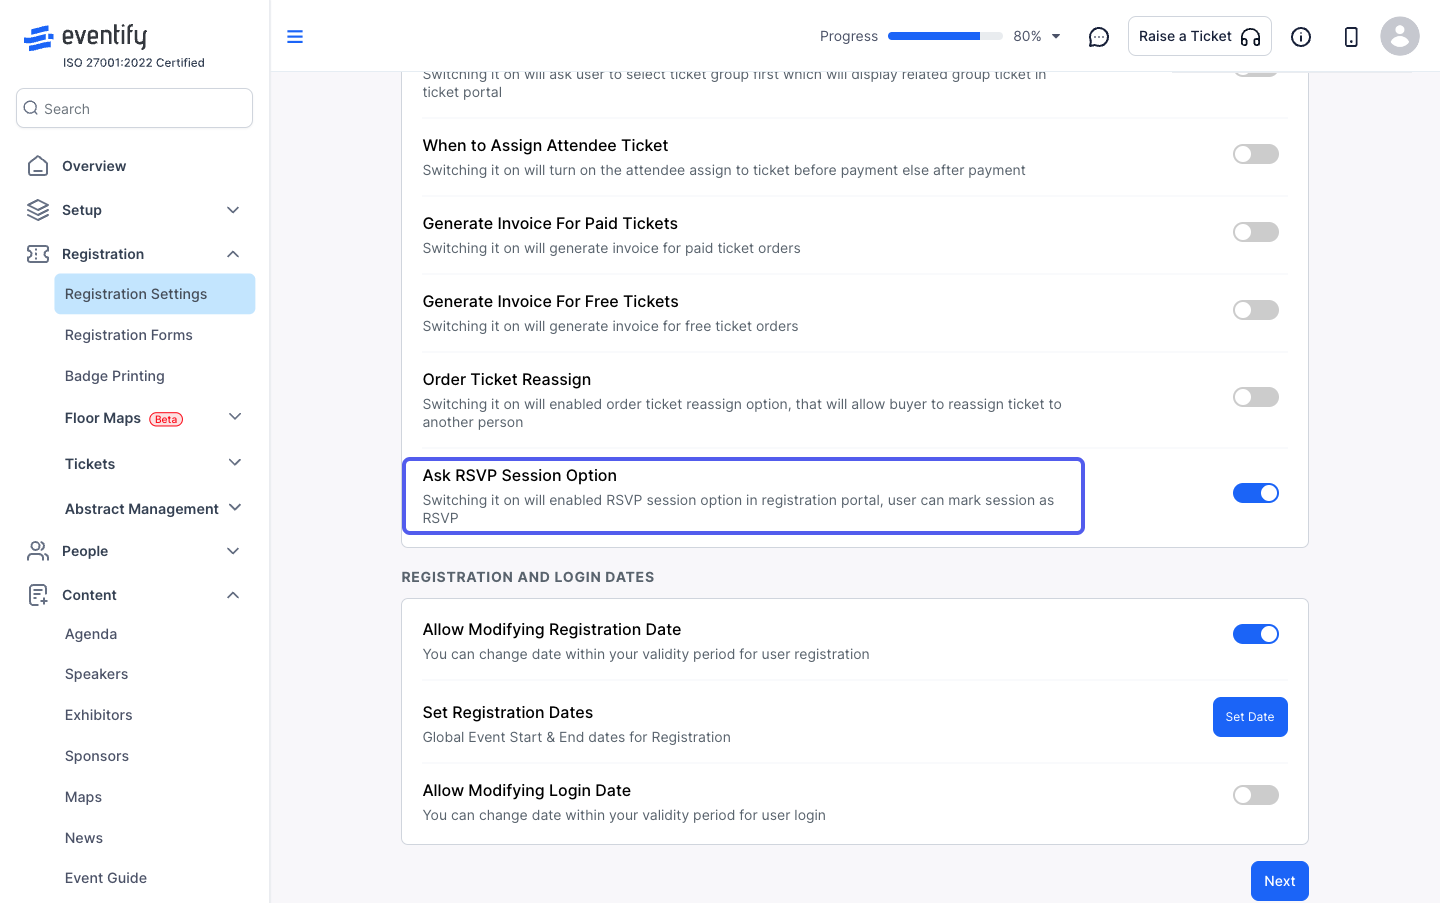Click the Set Date button

coord(1250,717)
